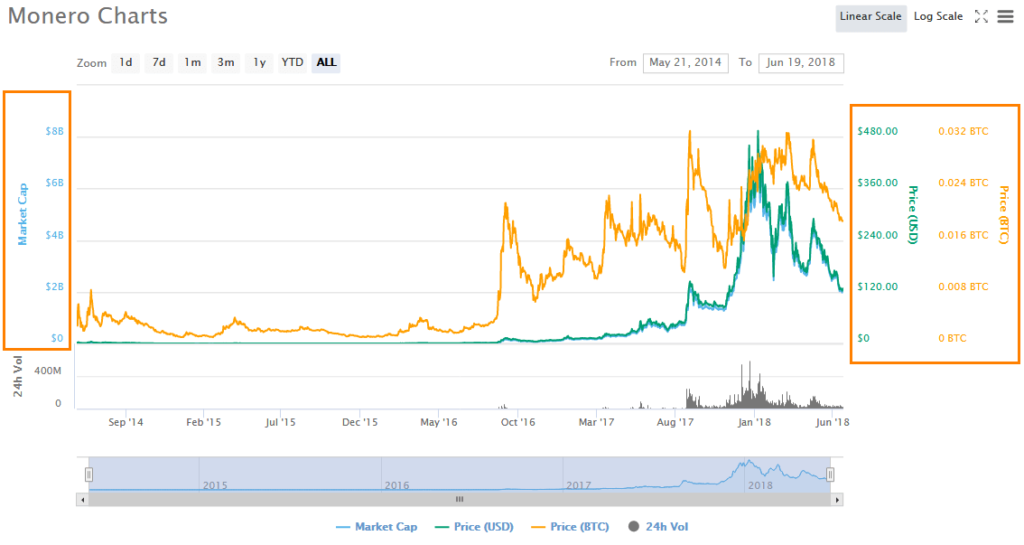
Task: Edit the From date field
Action: pos(685,63)
